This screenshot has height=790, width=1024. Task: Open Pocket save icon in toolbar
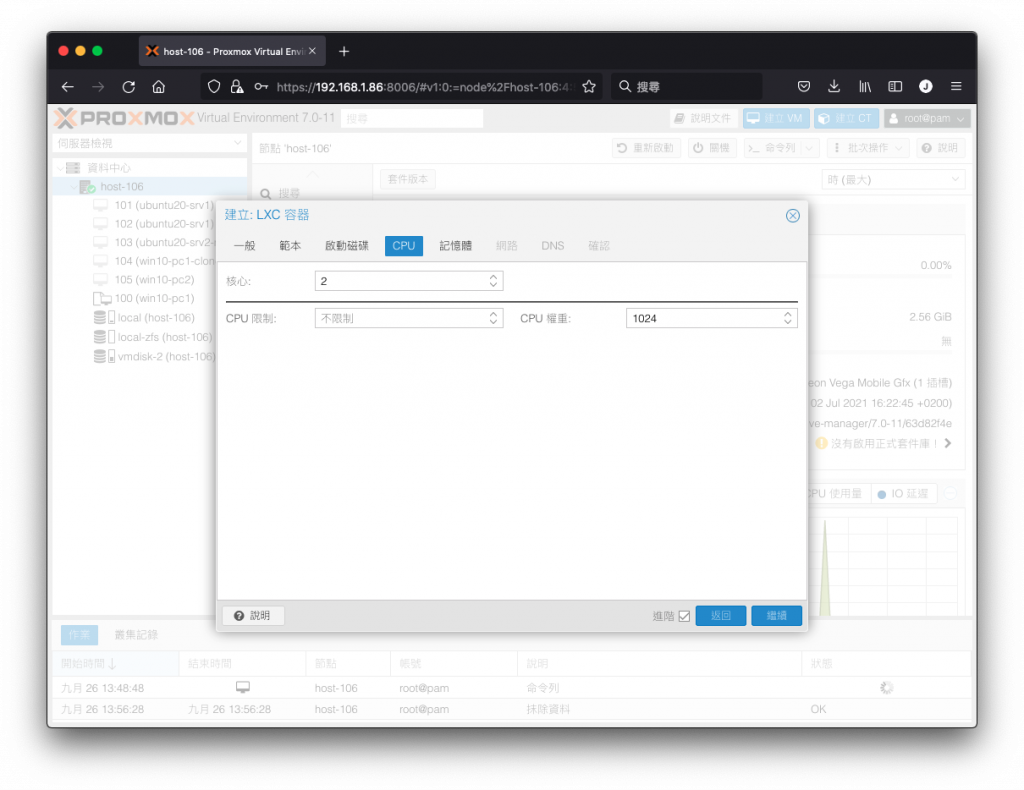pyautogui.click(x=804, y=86)
